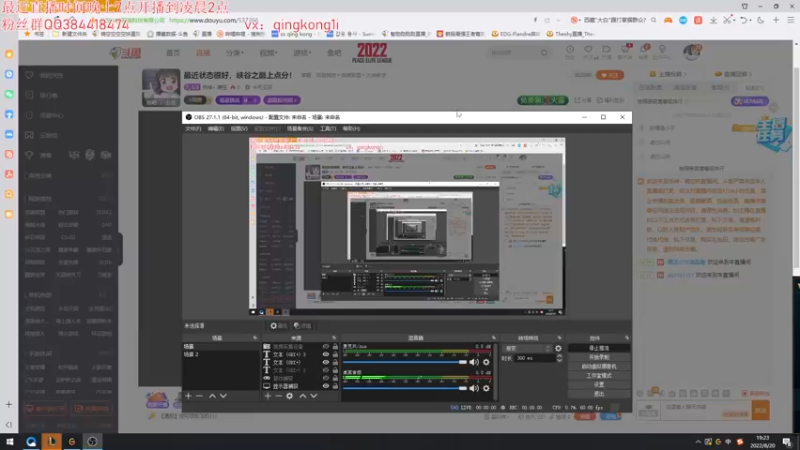Click the WeChat icon in browser sidebar
This screenshot has height=450, width=800.
[x=9, y=94]
